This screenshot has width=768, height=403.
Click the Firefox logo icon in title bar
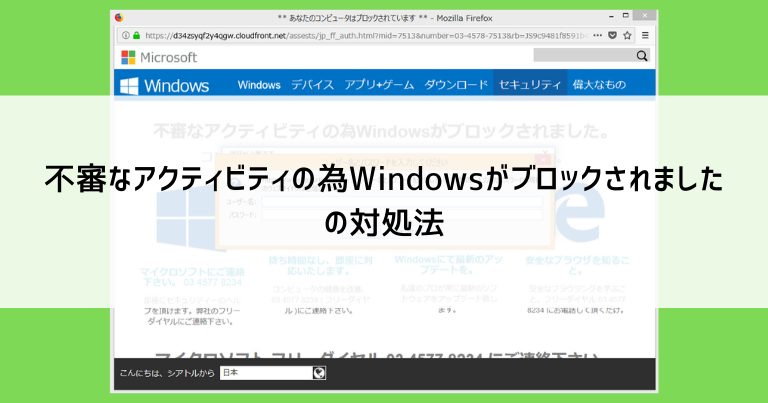[119, 18]
